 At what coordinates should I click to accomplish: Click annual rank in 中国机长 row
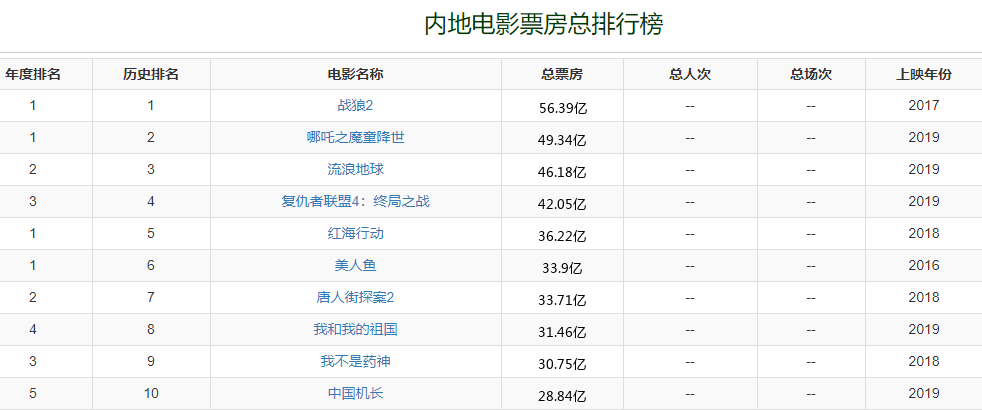click(x=33, y=393)
